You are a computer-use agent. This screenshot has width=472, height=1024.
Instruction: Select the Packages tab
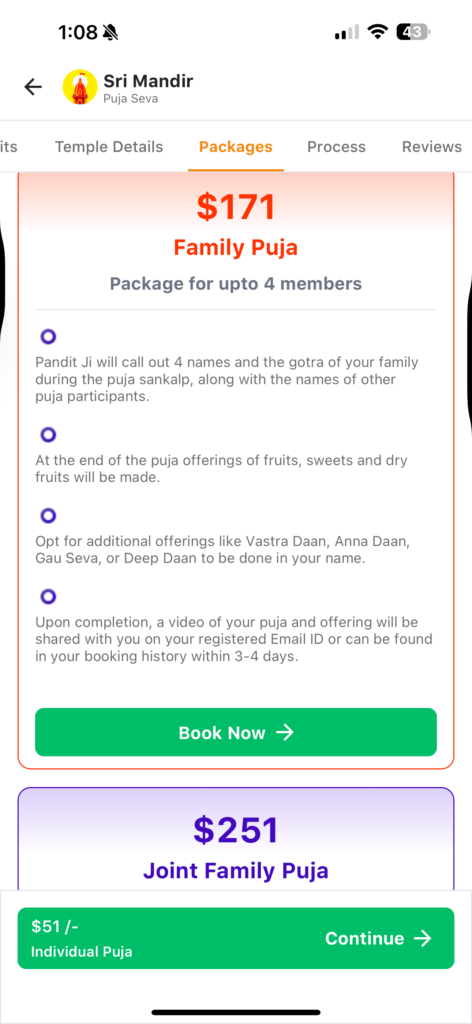click(236, 147)
